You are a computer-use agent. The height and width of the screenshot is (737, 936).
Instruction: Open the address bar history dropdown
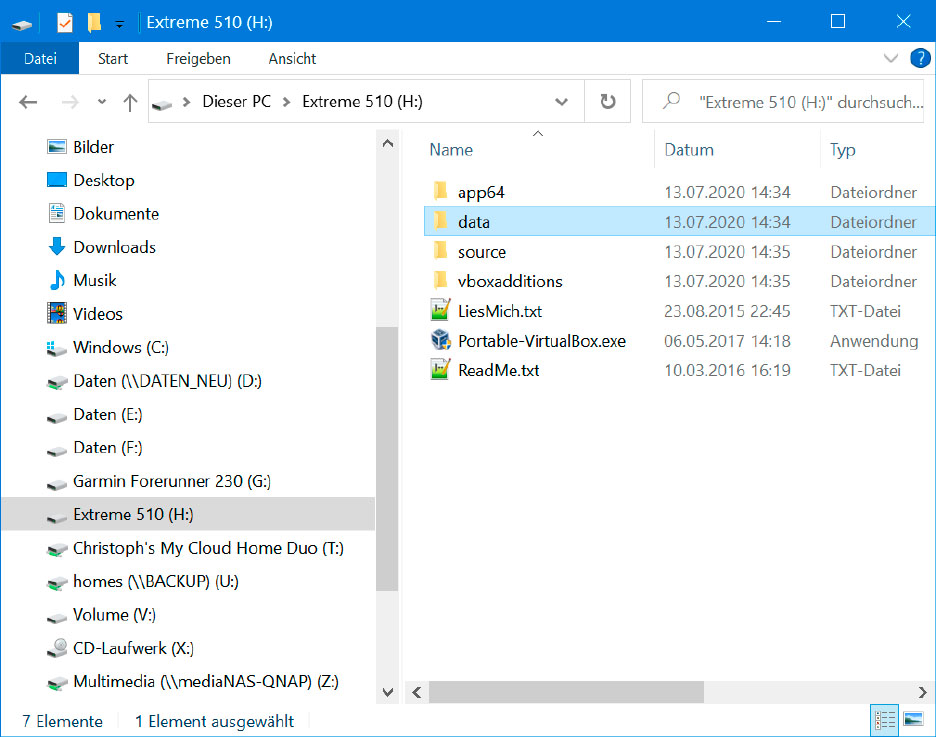point(562,101)
